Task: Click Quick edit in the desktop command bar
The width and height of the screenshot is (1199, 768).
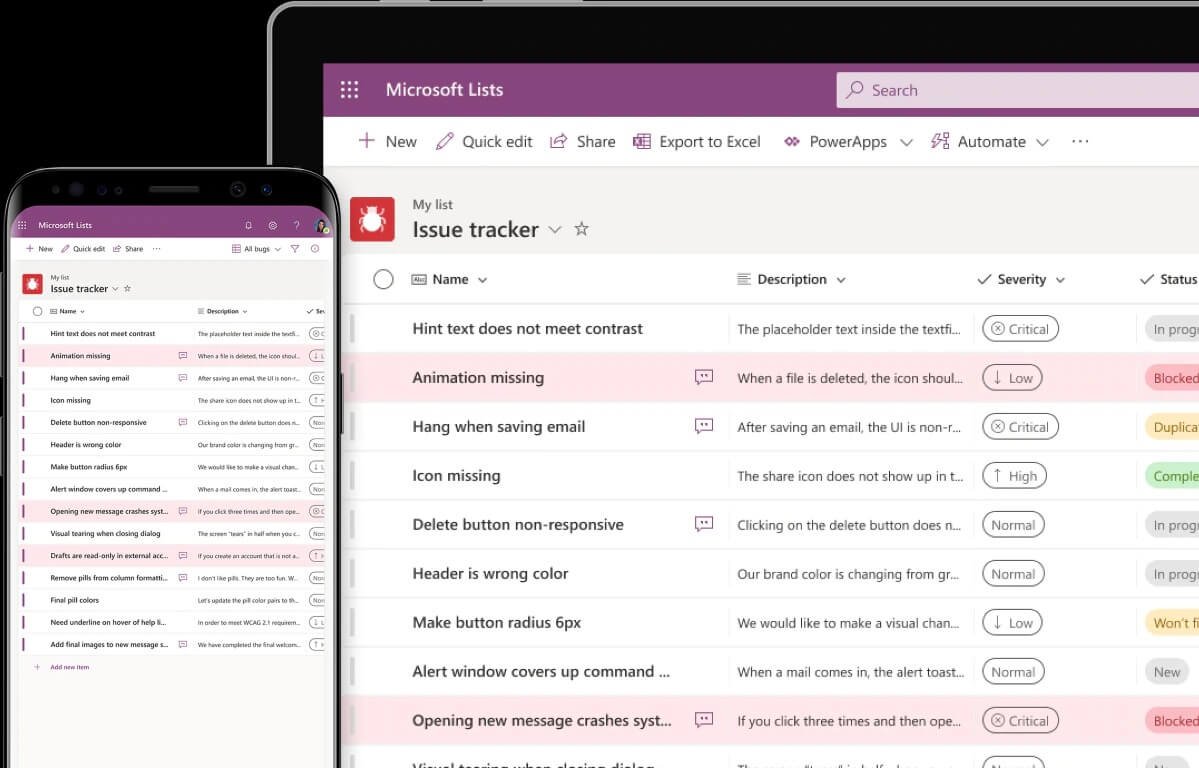Action: coord(484,142)
